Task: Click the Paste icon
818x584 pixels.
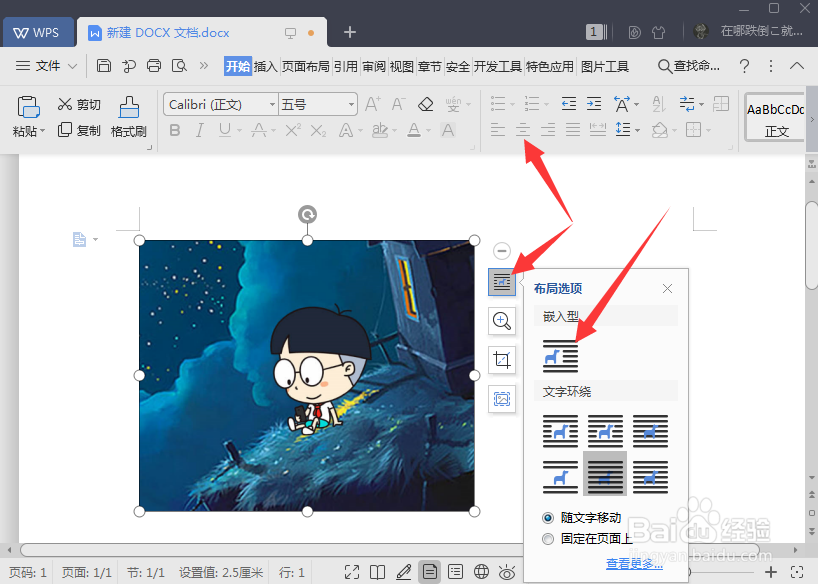Action: (x=28, y=106)
